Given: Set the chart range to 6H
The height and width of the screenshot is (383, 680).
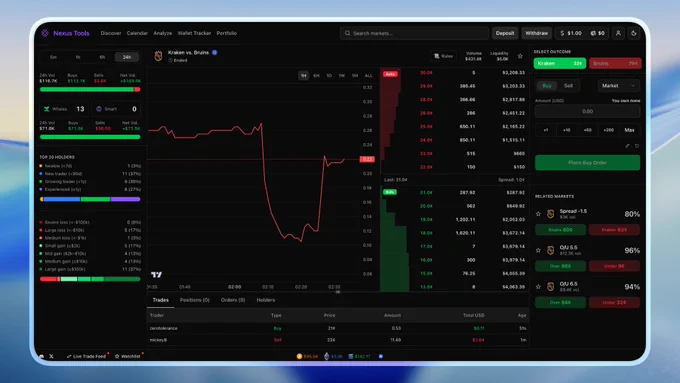Looking at the screenshot, I should point(316,75).
